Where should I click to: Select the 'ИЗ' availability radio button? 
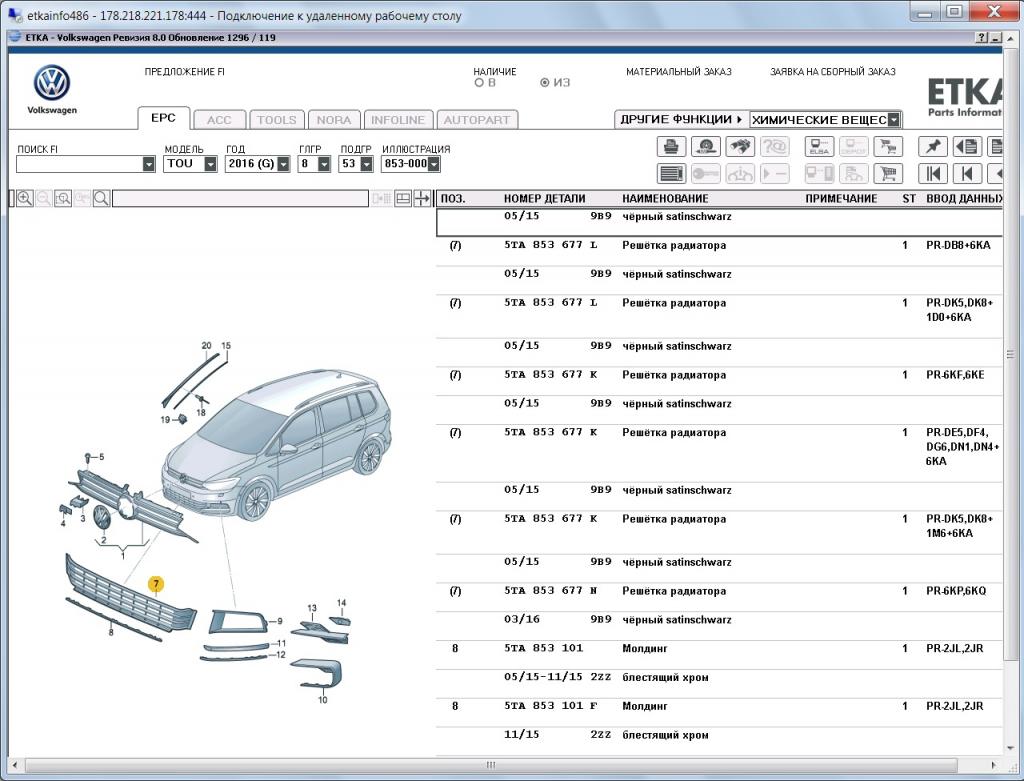coord(545,83)
